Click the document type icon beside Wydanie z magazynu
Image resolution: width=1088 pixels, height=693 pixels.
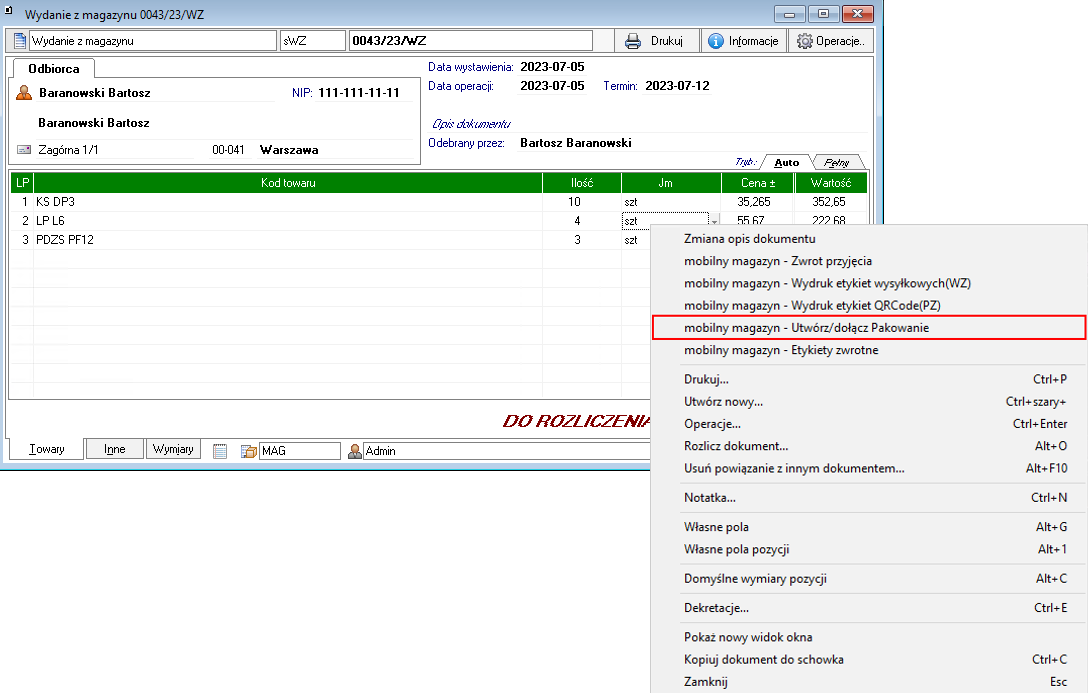click(19, 41)
